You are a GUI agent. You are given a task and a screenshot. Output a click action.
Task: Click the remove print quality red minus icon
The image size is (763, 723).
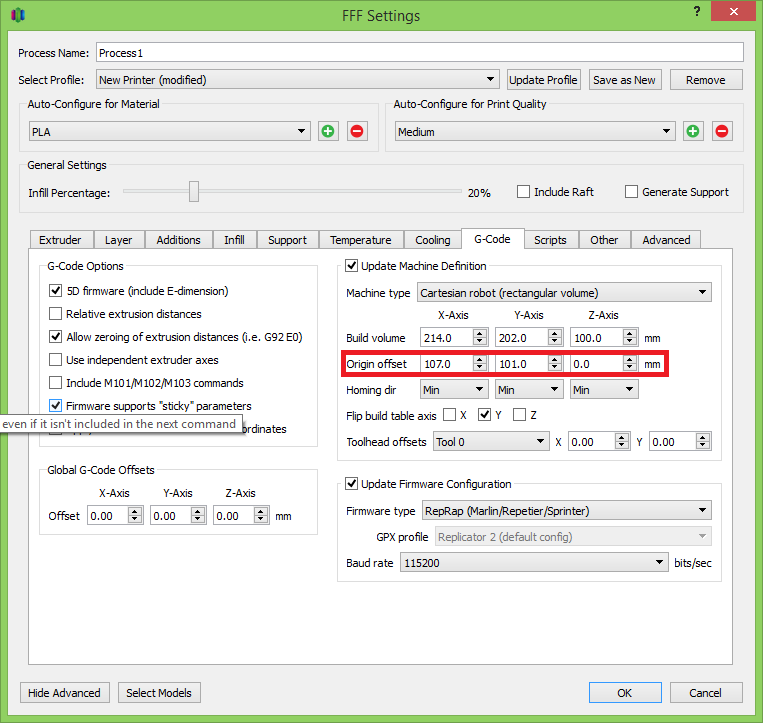722,131
